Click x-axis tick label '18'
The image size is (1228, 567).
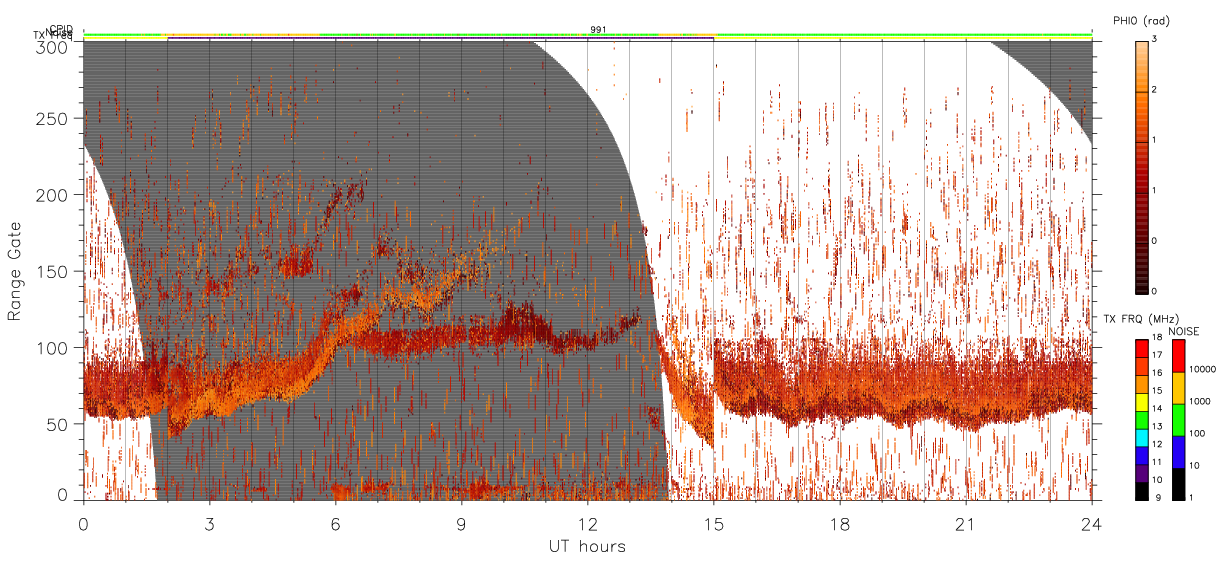coord(839,524)
